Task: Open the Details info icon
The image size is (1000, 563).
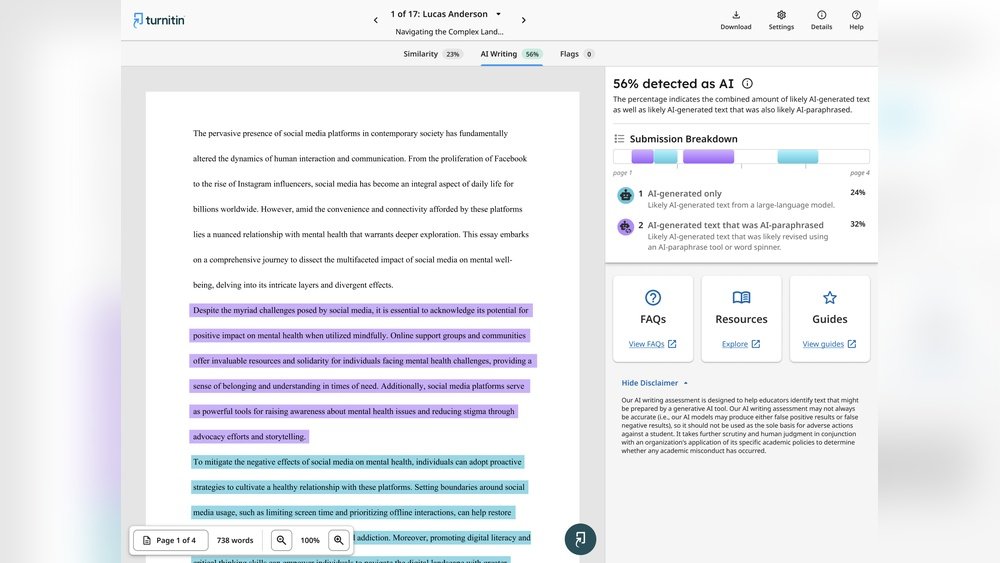Action: click(x=821, y=15)
